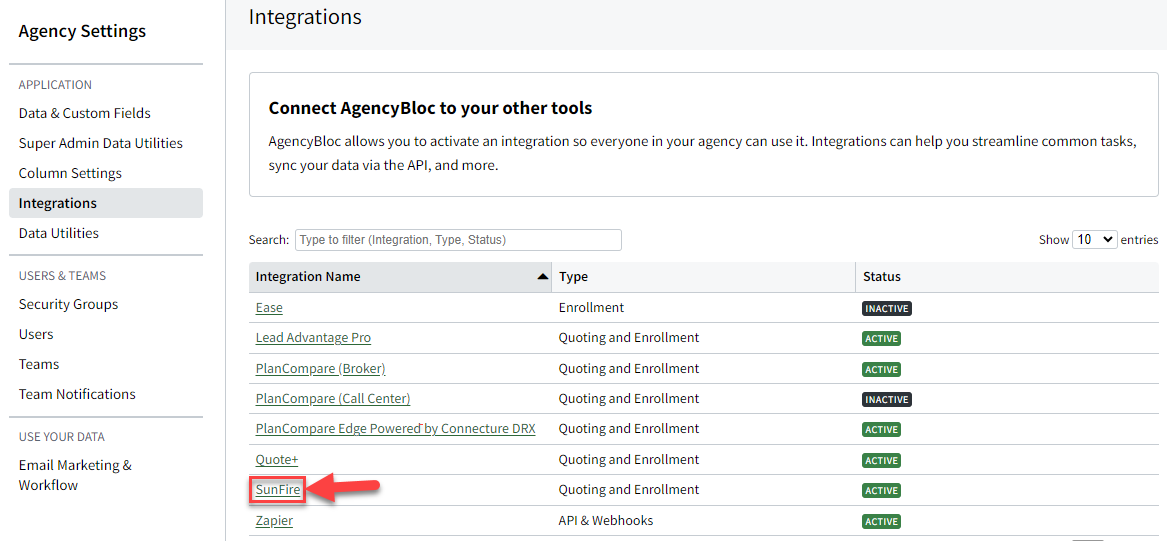Open Data Utilities page
1167x541 pixels.
[x=58, y=233]
